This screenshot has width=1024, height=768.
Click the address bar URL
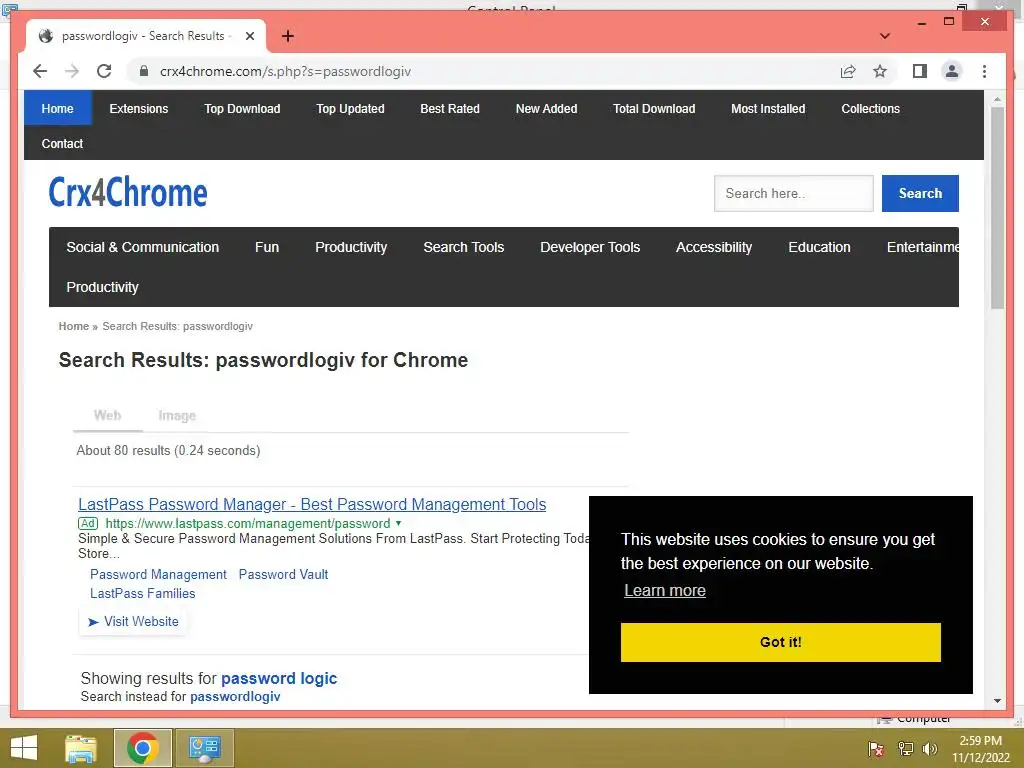(x=285, y=71)
